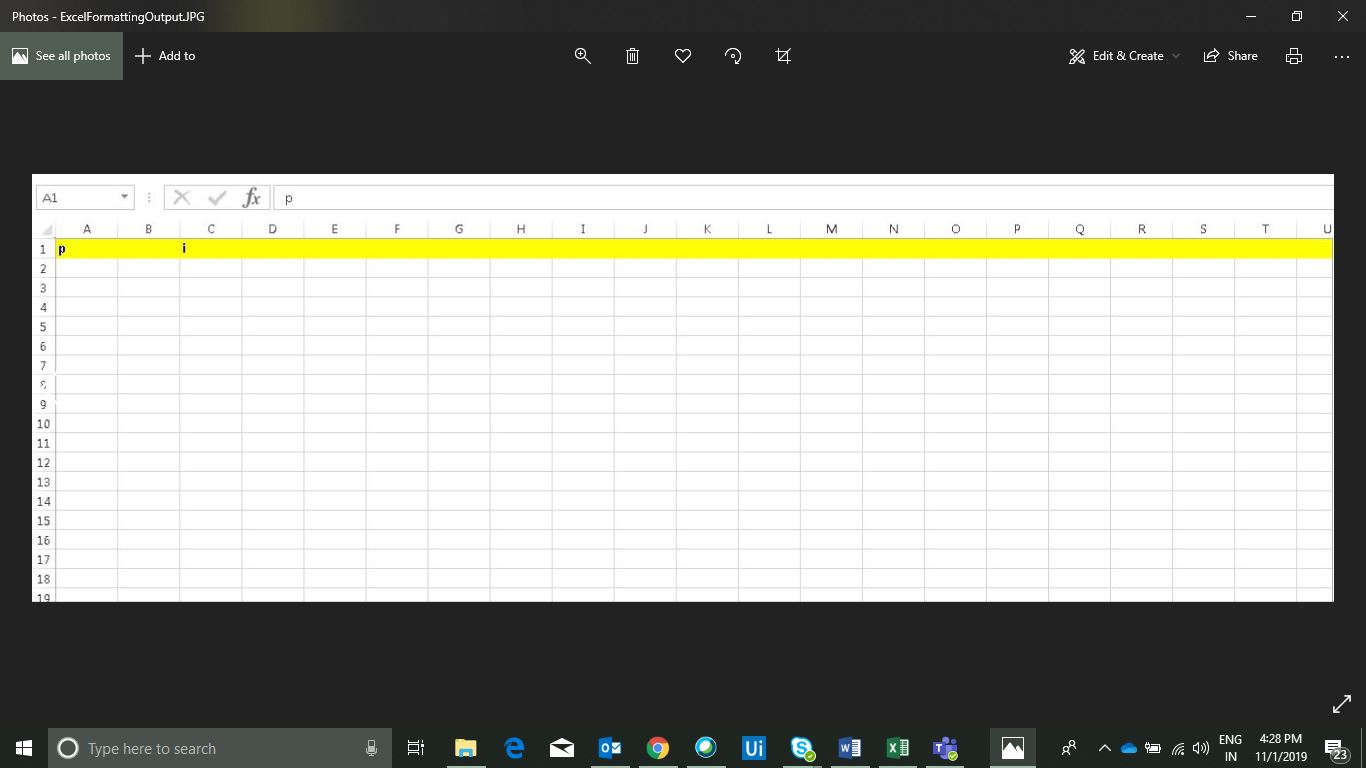Screen dimensions: 1366x768
Task: Delete the photo using the trash icon
Action: tap(632, 56)
